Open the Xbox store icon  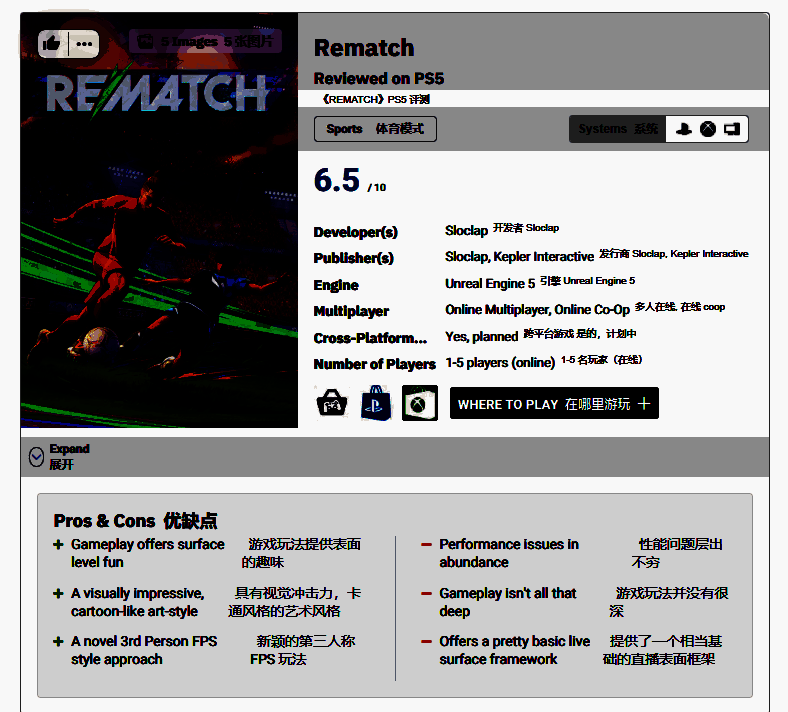420,403
